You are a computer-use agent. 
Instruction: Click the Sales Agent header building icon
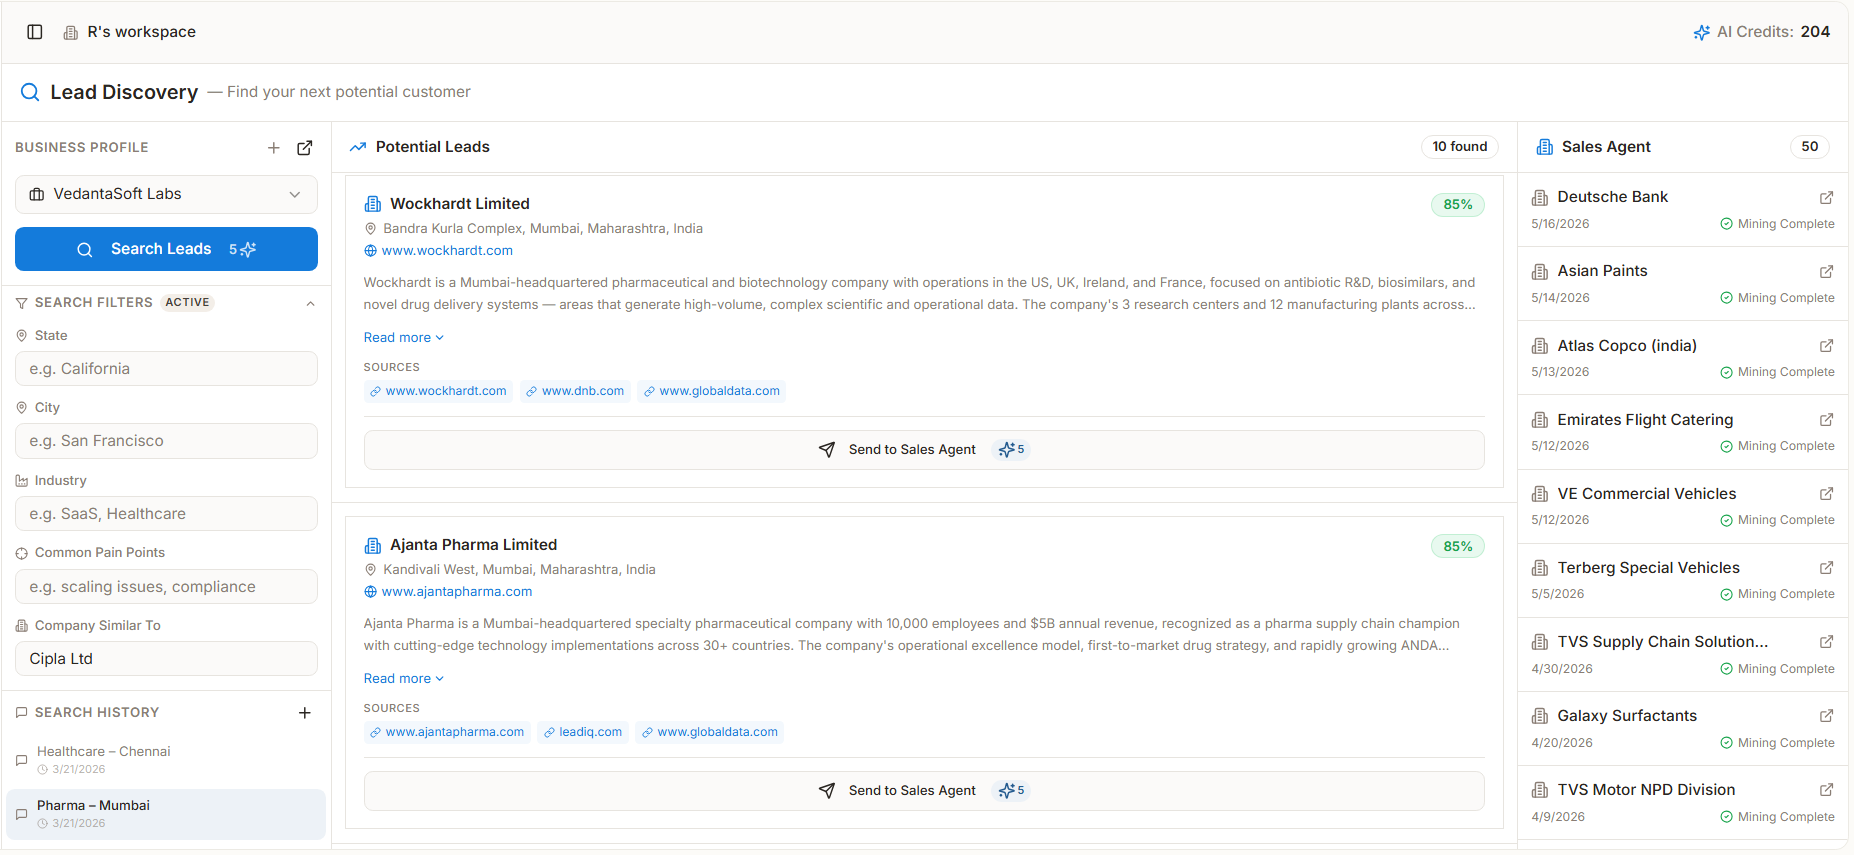point(1545,147)
